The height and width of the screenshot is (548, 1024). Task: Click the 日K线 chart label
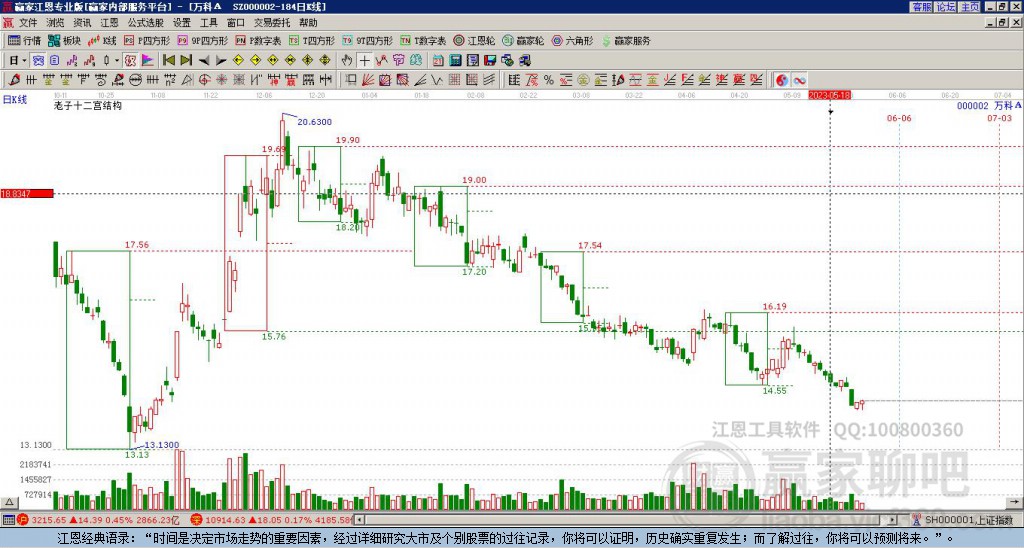15,100
